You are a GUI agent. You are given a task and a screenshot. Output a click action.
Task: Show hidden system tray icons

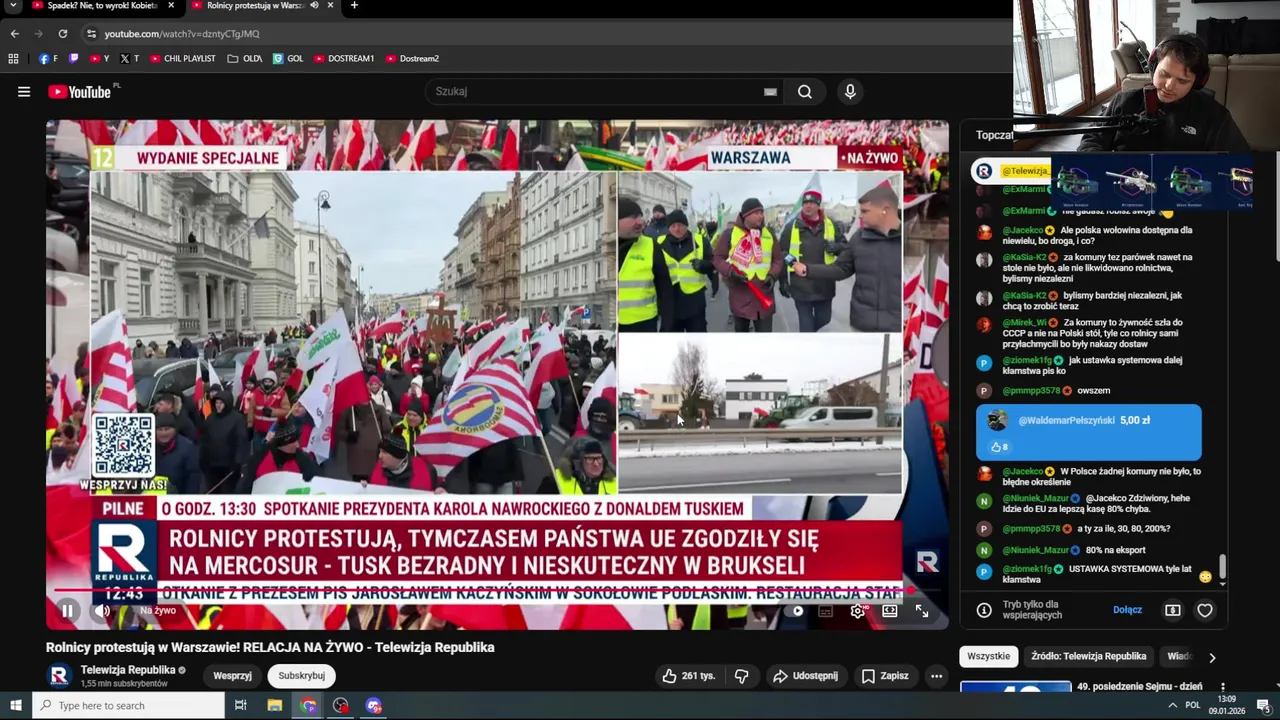pyautogui.click(x=1173, y=706)
